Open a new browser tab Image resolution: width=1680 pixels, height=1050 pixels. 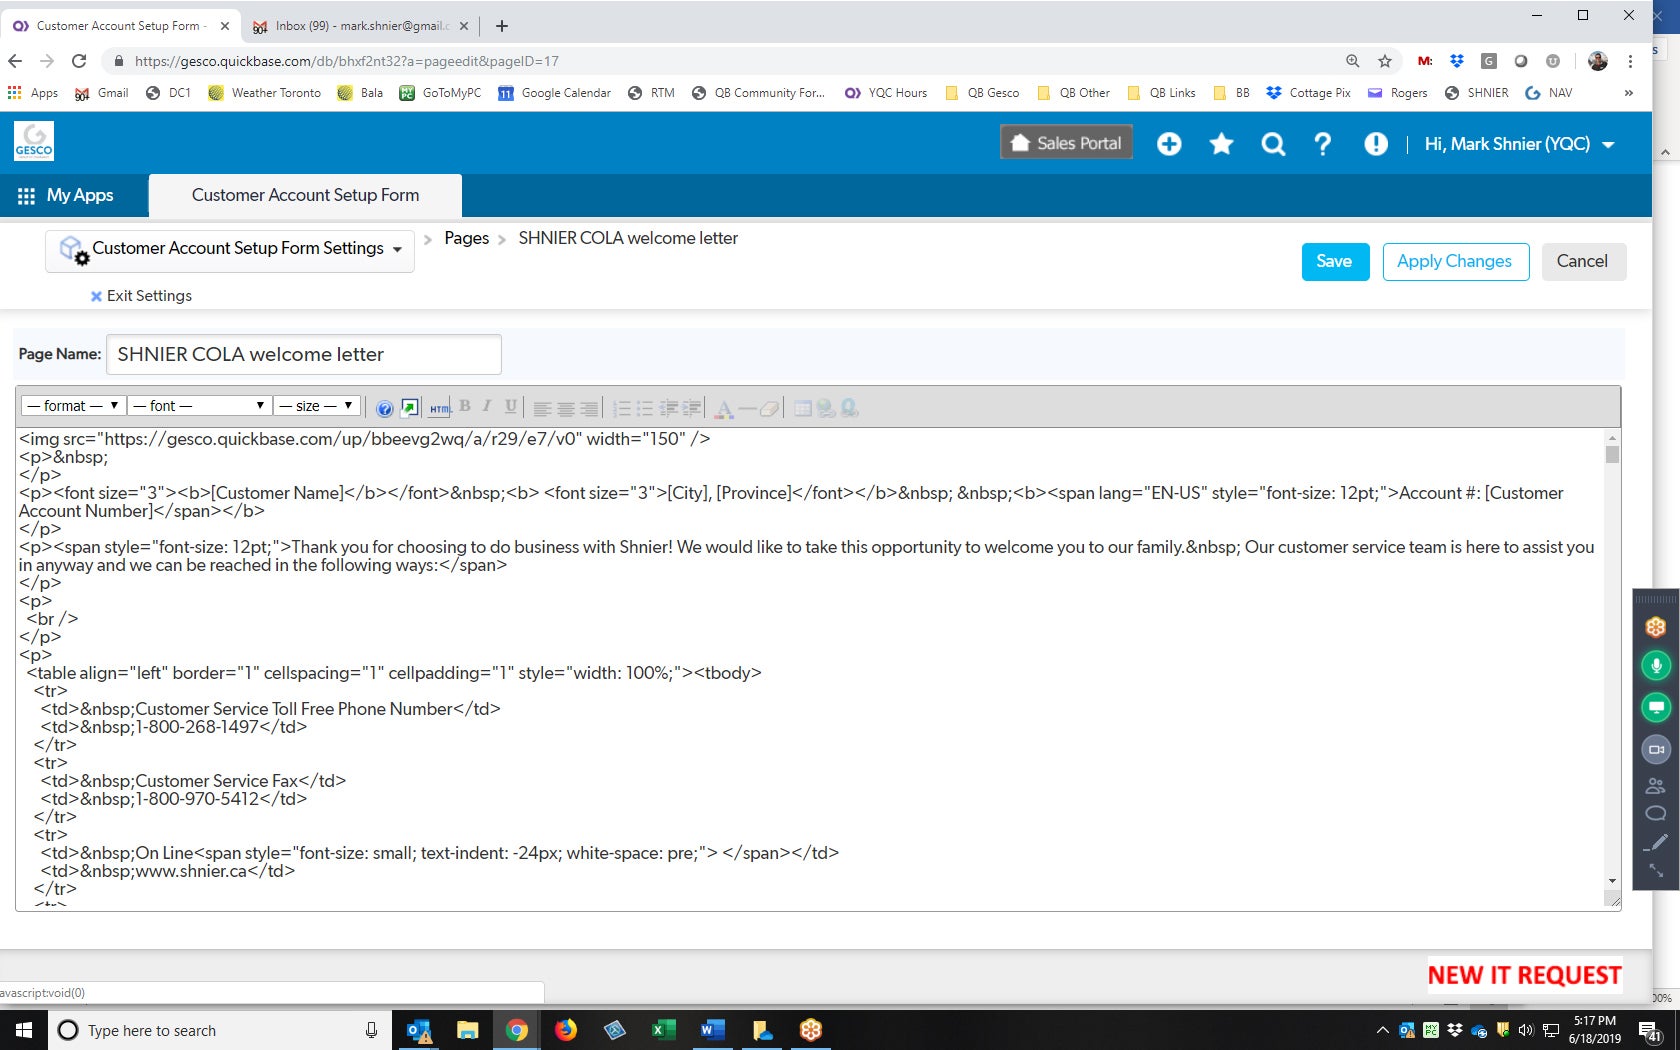(x=502, y=26)
